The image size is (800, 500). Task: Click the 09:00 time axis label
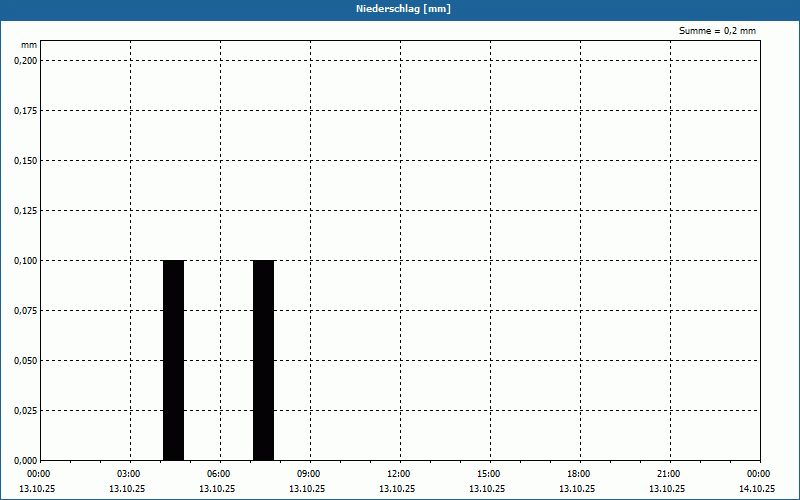click(309, 474)
